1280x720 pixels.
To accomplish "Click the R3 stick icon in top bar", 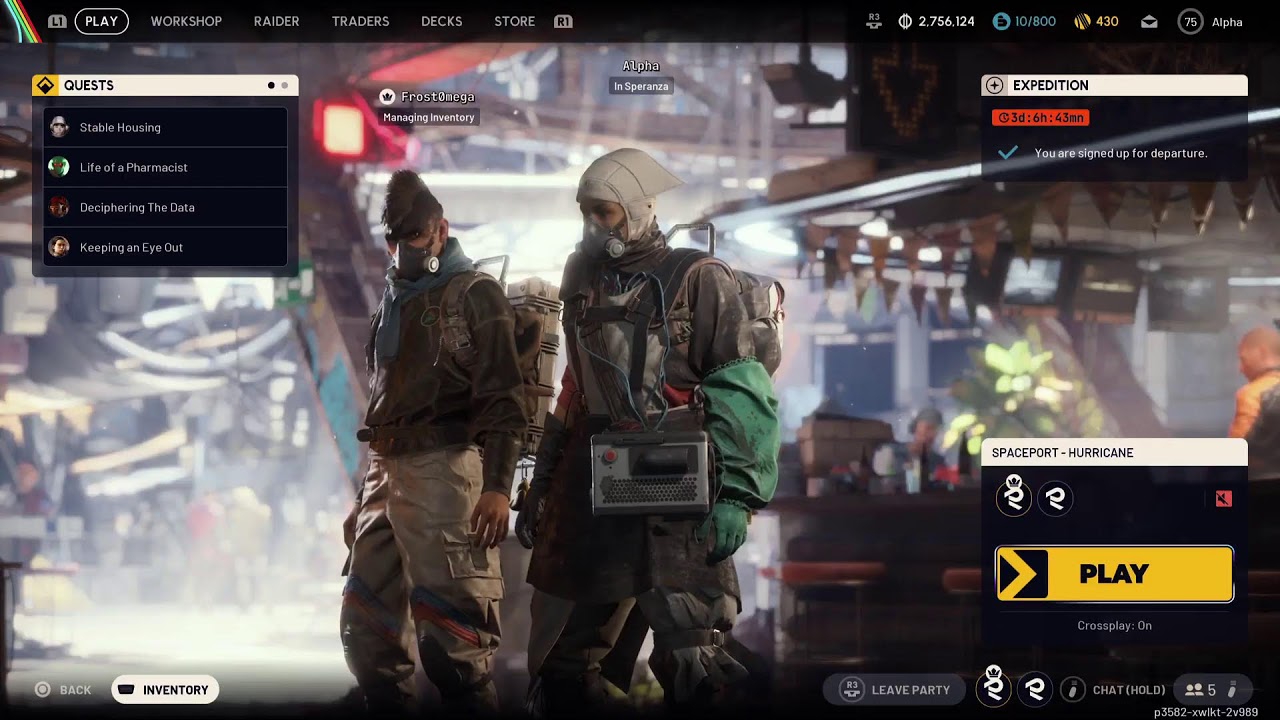I will 874,20.
